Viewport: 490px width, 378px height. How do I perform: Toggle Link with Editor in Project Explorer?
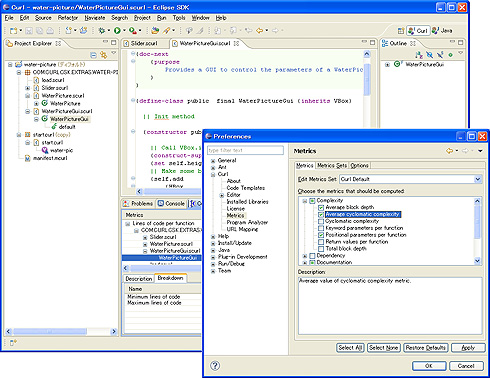(104, 55)
